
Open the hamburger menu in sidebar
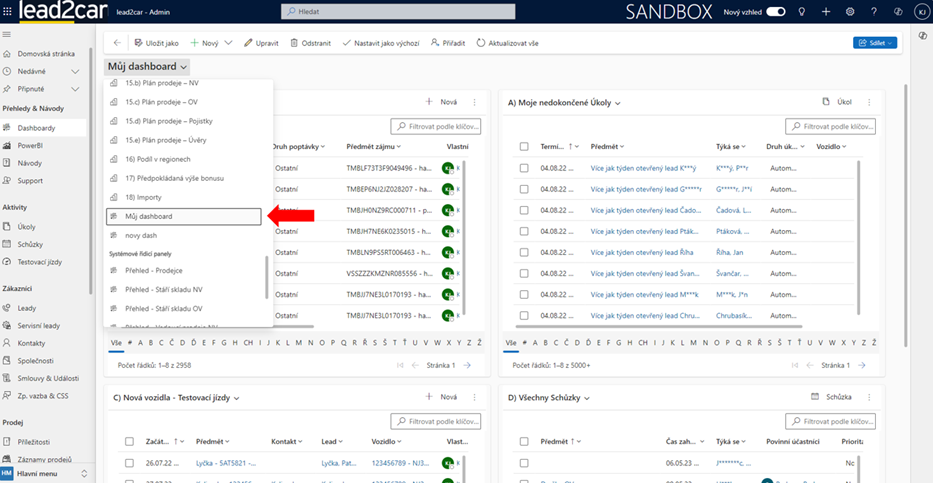tap(8, 34)
